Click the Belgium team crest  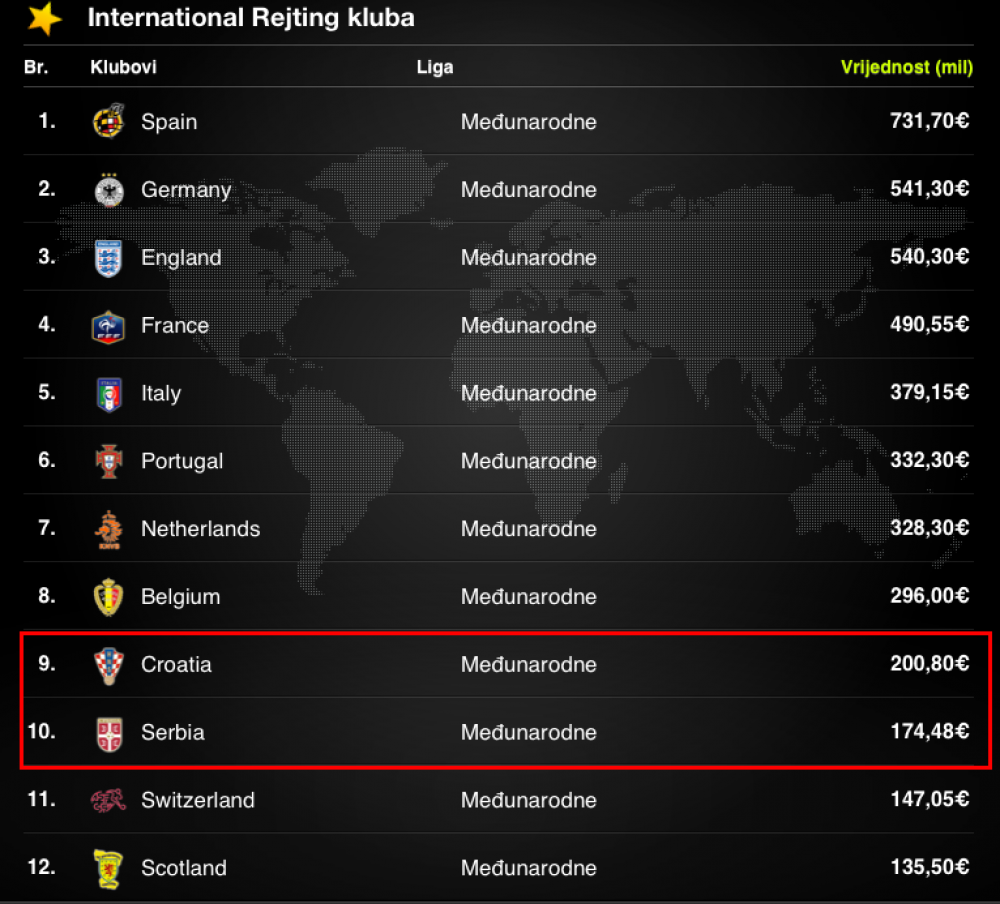(x=108, y=597)
